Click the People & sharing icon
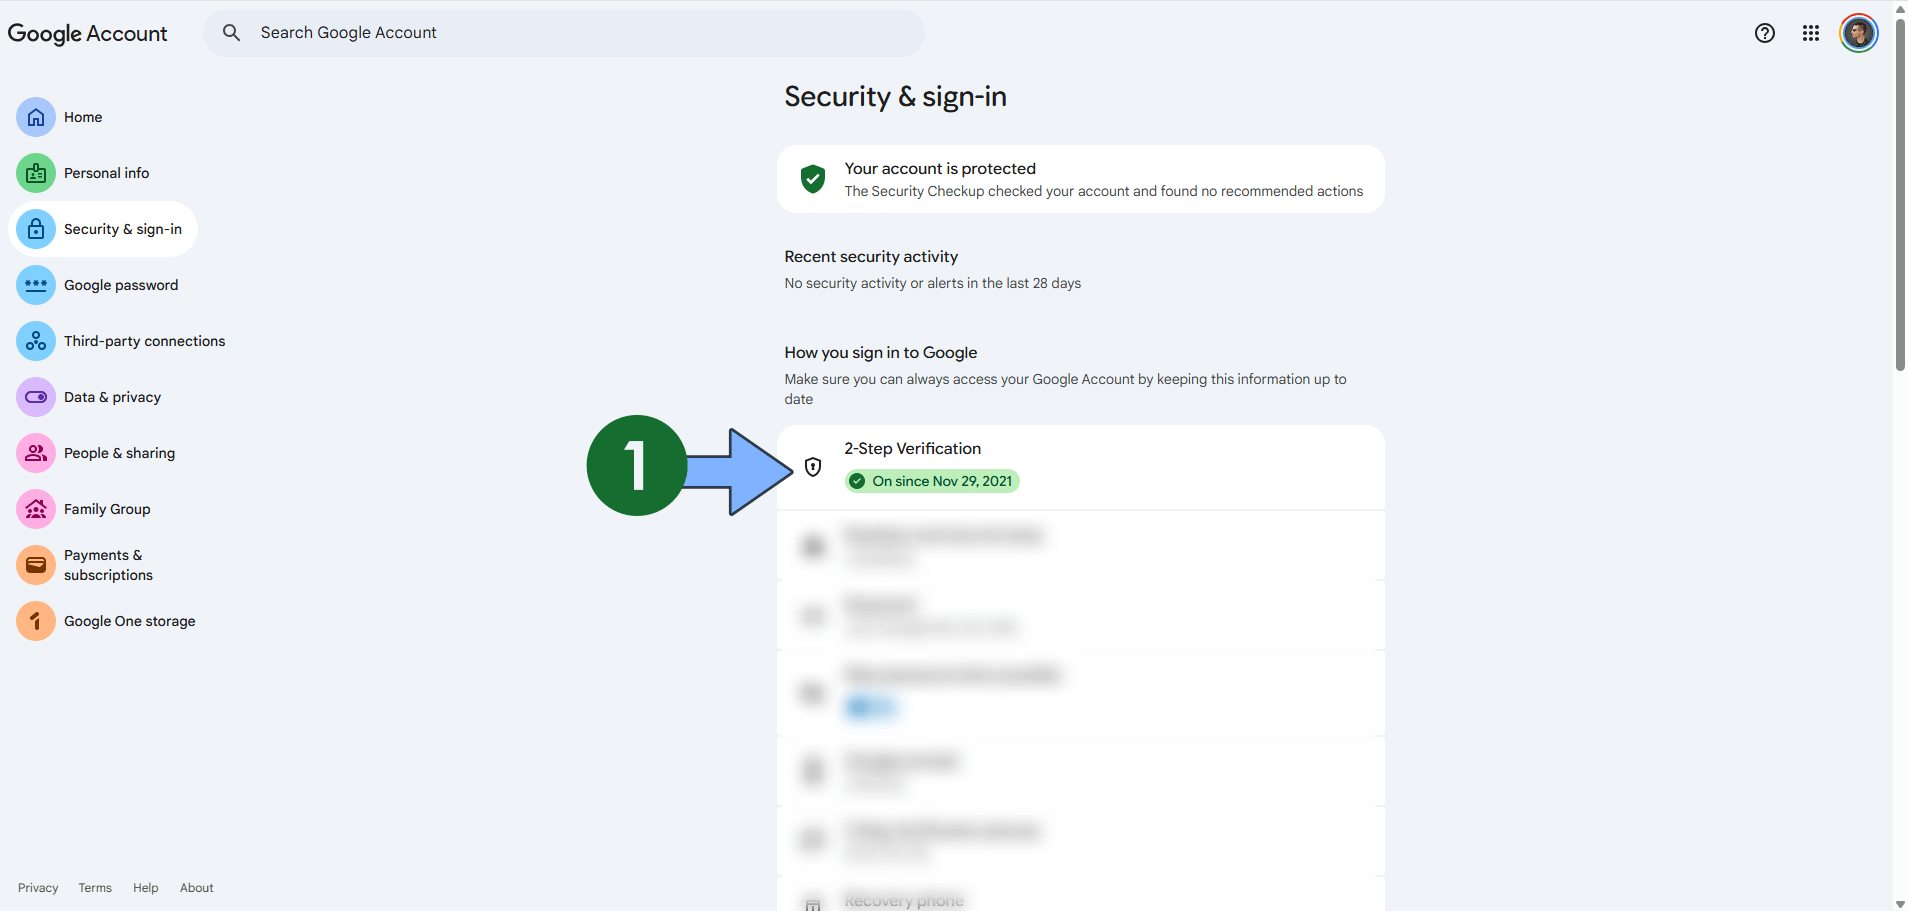 point(35,453)
